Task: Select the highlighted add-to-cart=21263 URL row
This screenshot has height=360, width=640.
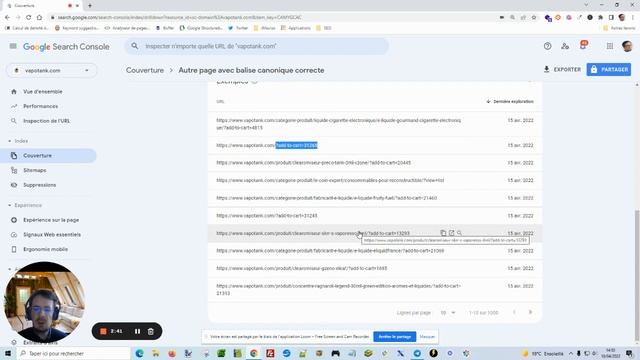Action: [375, 145]
